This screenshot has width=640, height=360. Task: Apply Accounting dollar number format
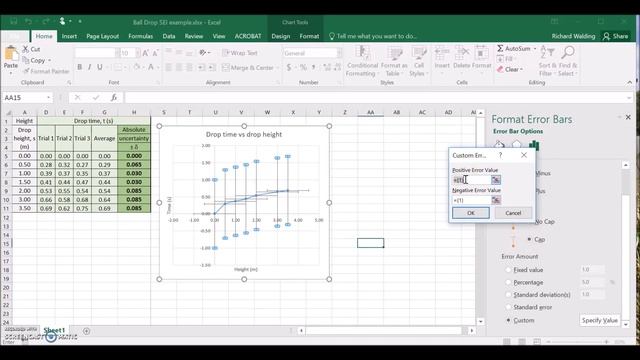click(x=289, y=67)
